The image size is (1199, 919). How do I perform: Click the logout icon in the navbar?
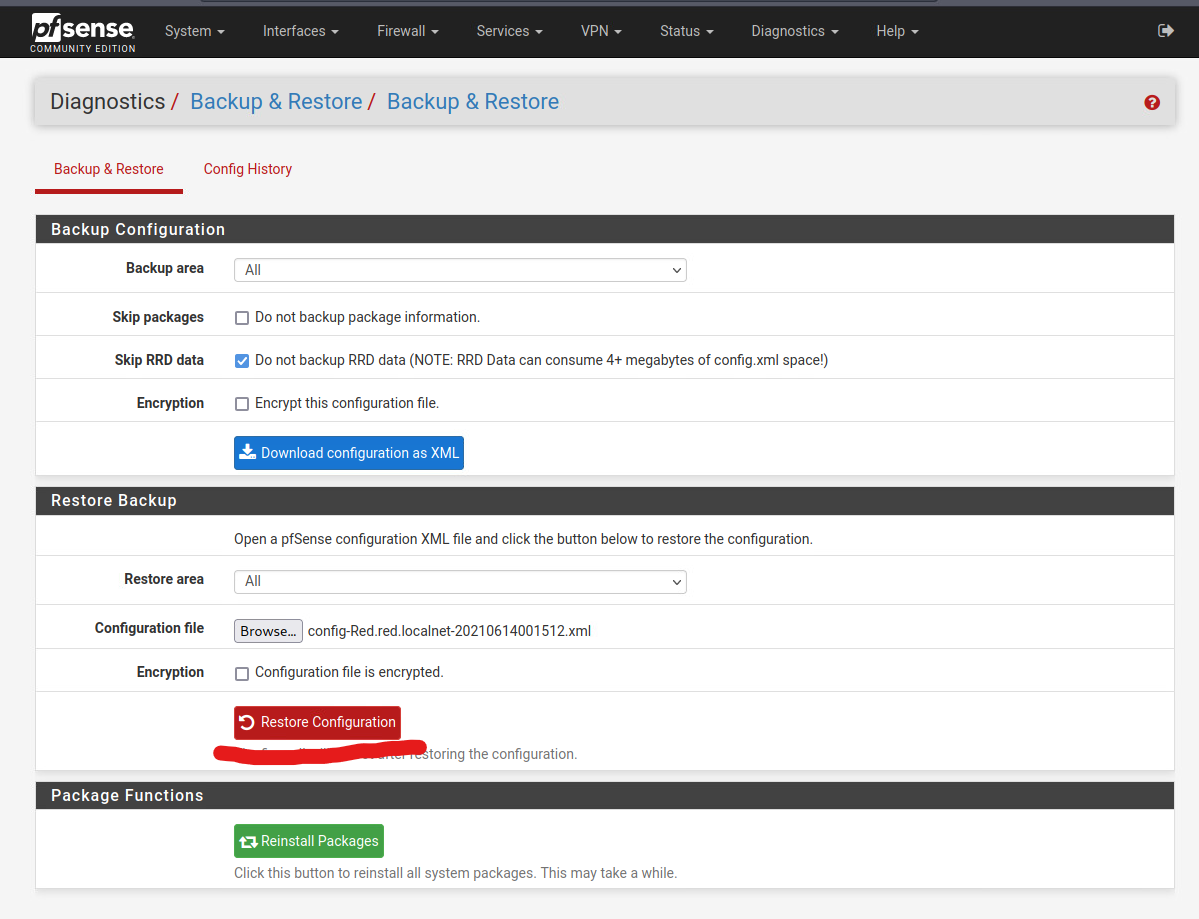coord(1165,31)
